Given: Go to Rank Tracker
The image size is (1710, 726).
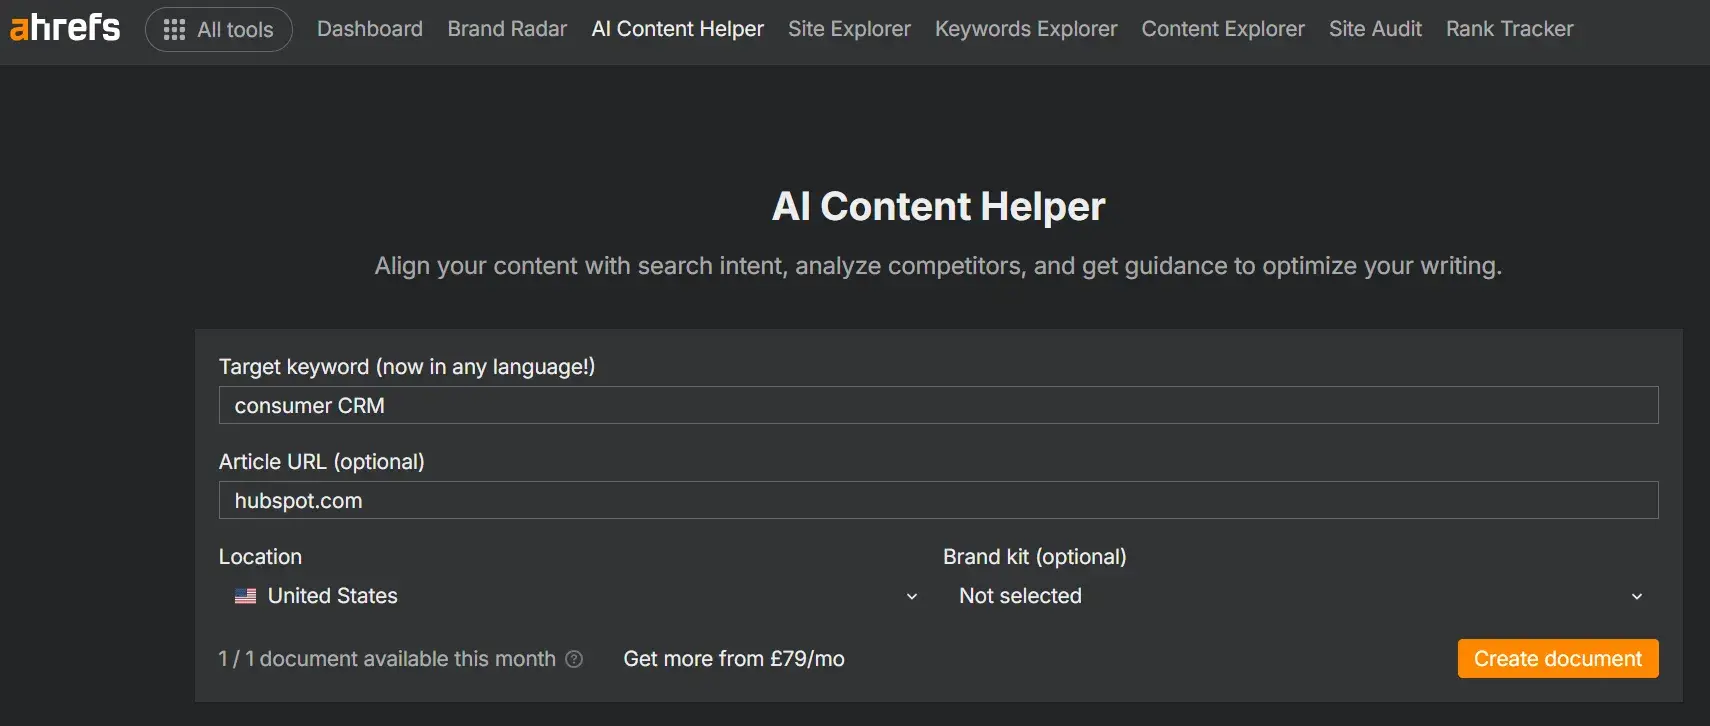Looking at the screenshot, I should (1509, 29).
